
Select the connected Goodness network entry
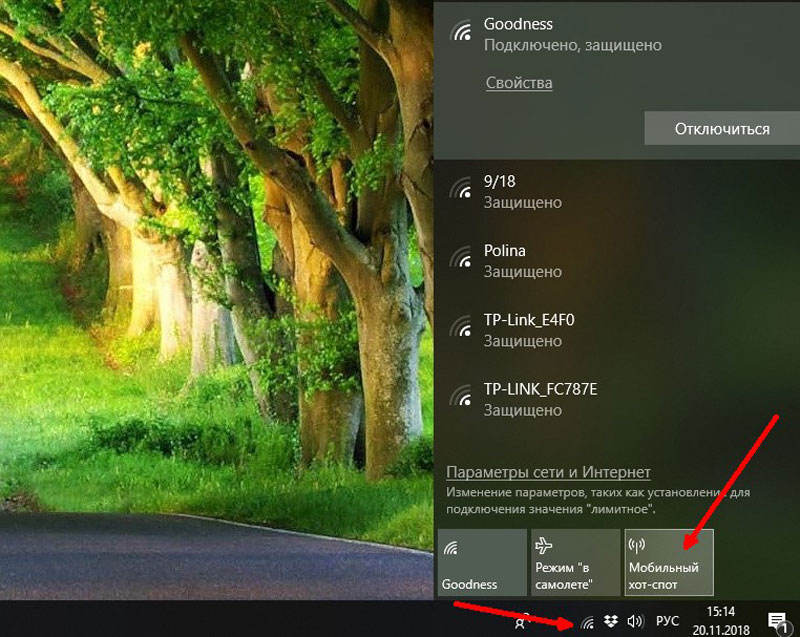617,79
